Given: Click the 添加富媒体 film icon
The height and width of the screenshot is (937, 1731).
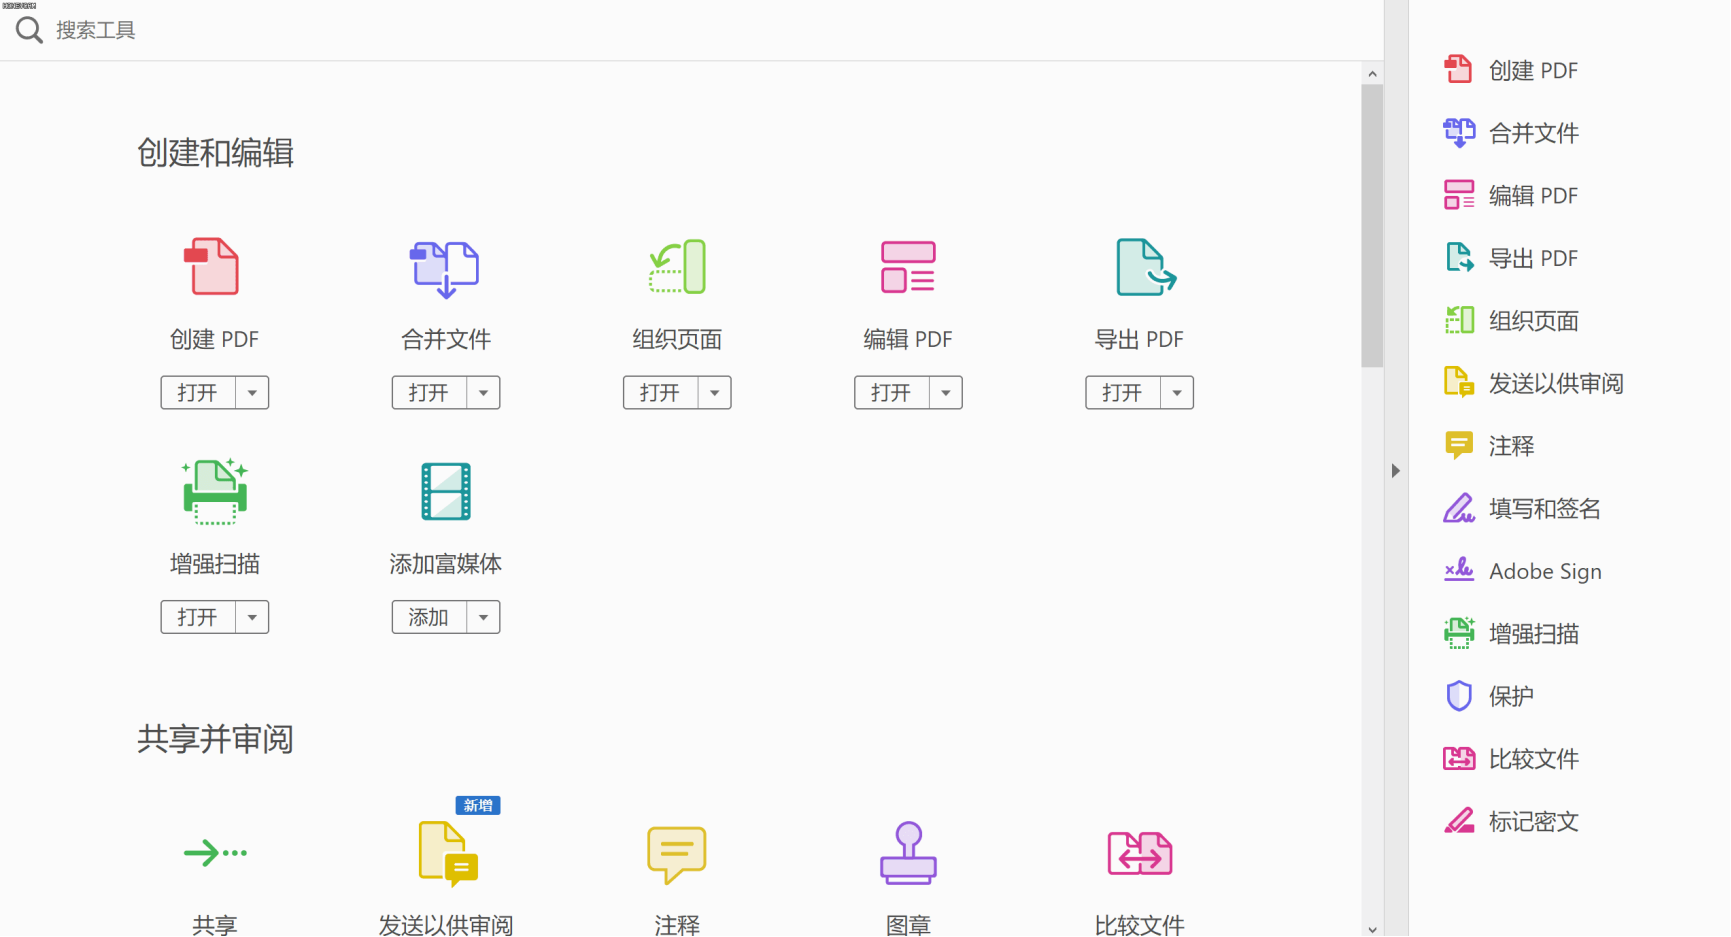Looking at the screenshot, I should click(445, 491).
